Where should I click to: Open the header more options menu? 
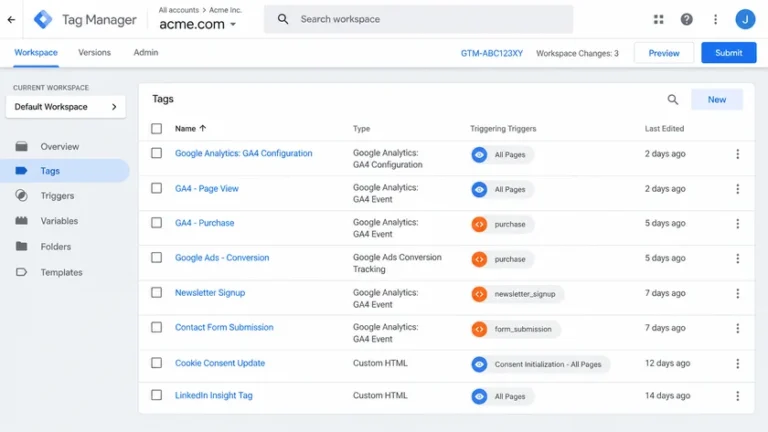(x=715, y=19)
